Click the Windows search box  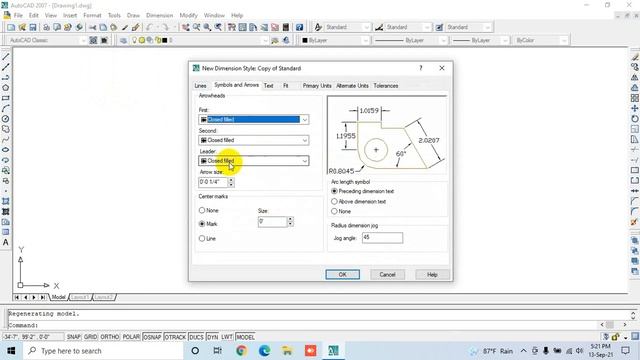(x=103, y=351)
